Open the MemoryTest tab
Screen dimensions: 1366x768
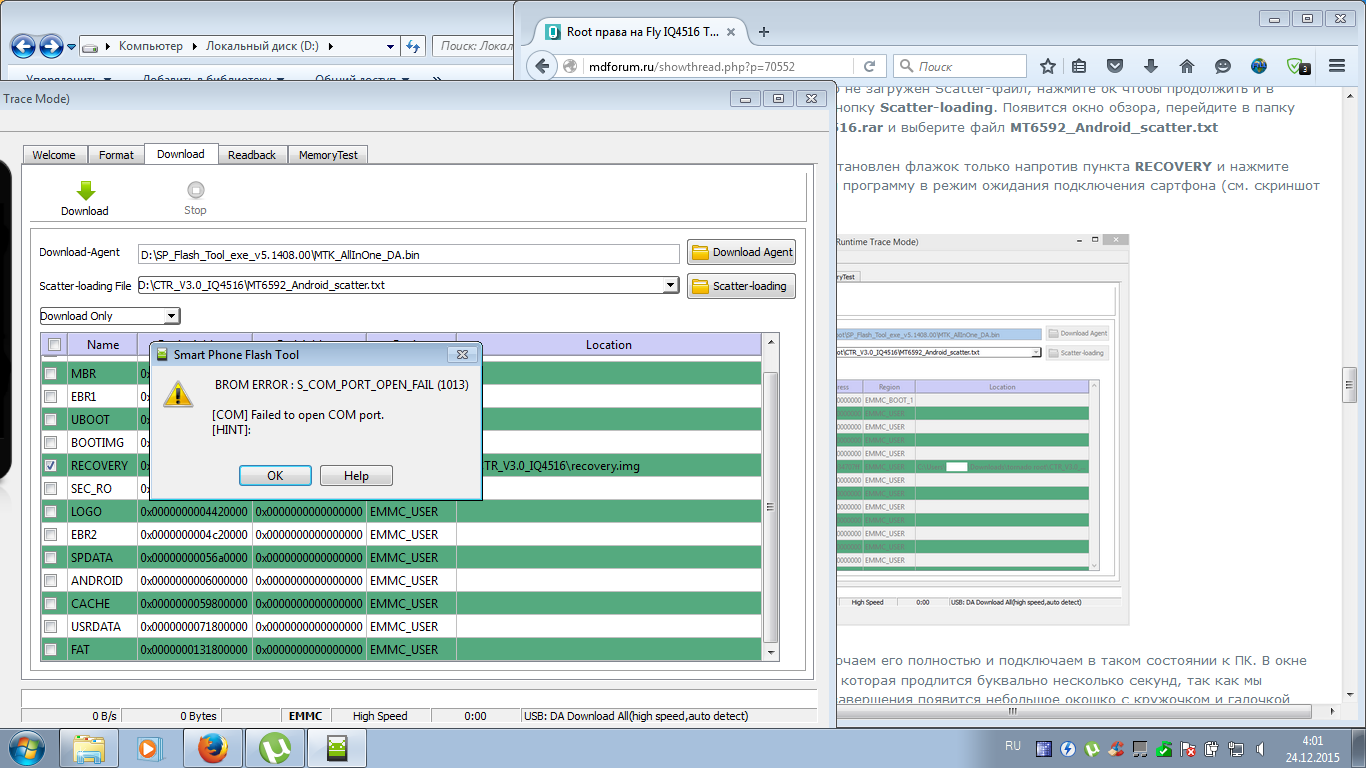coord(328,155)
